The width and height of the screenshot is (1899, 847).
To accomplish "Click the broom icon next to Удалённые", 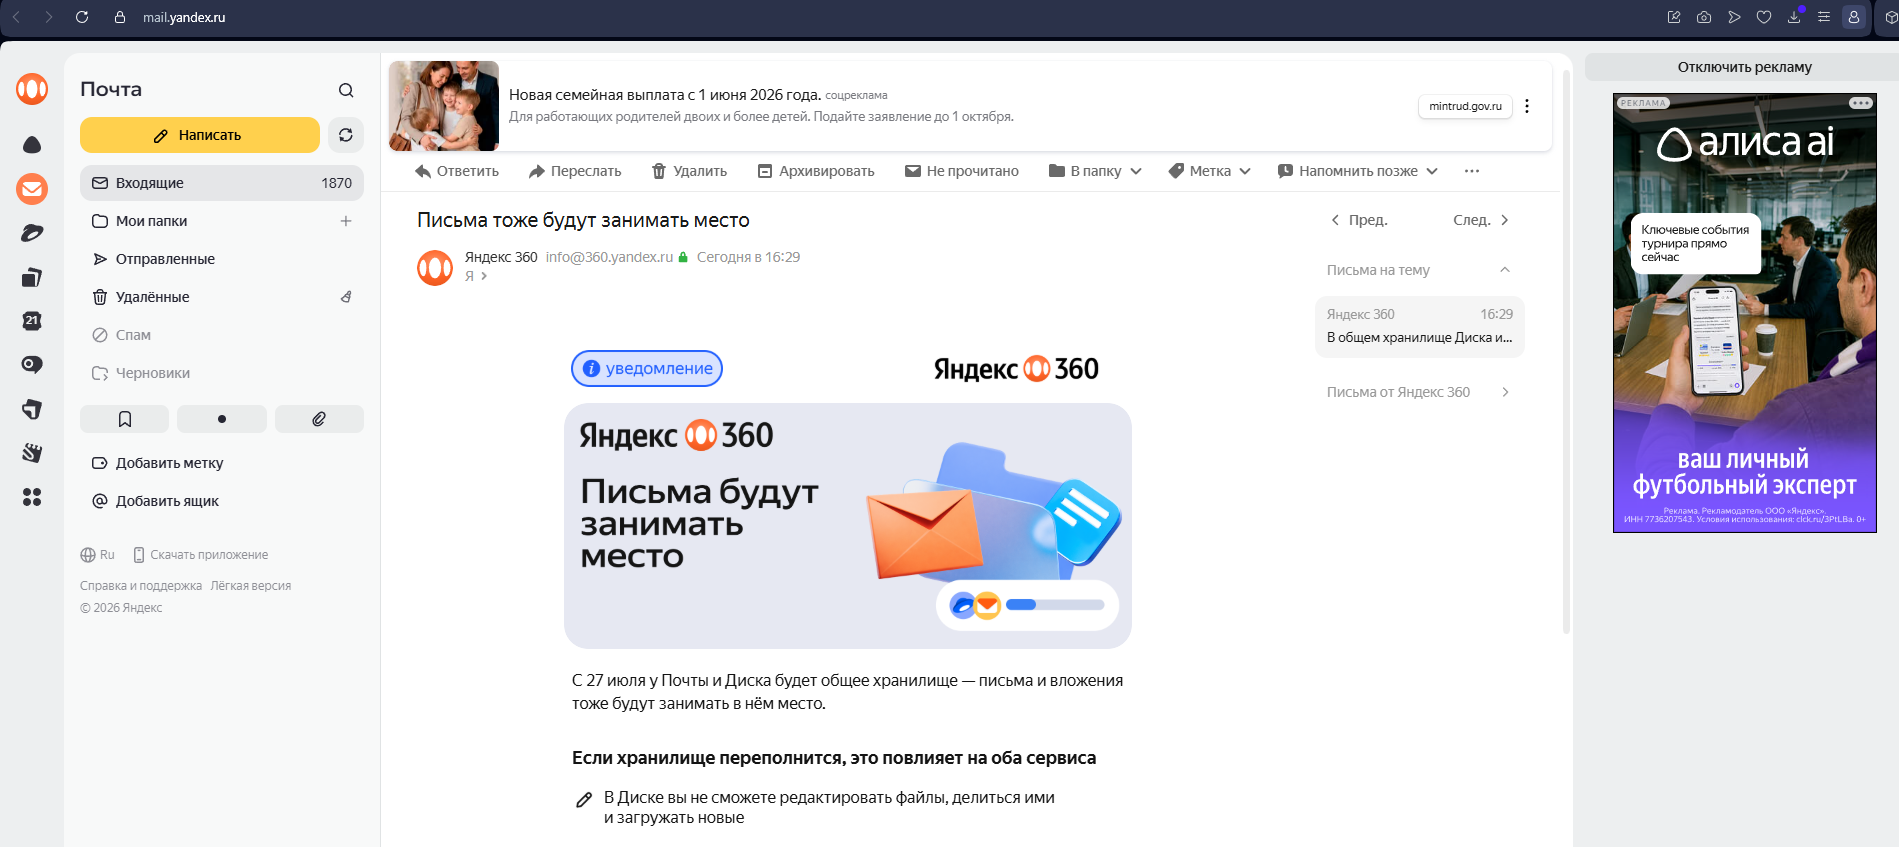I will click(x=346, y=297).
